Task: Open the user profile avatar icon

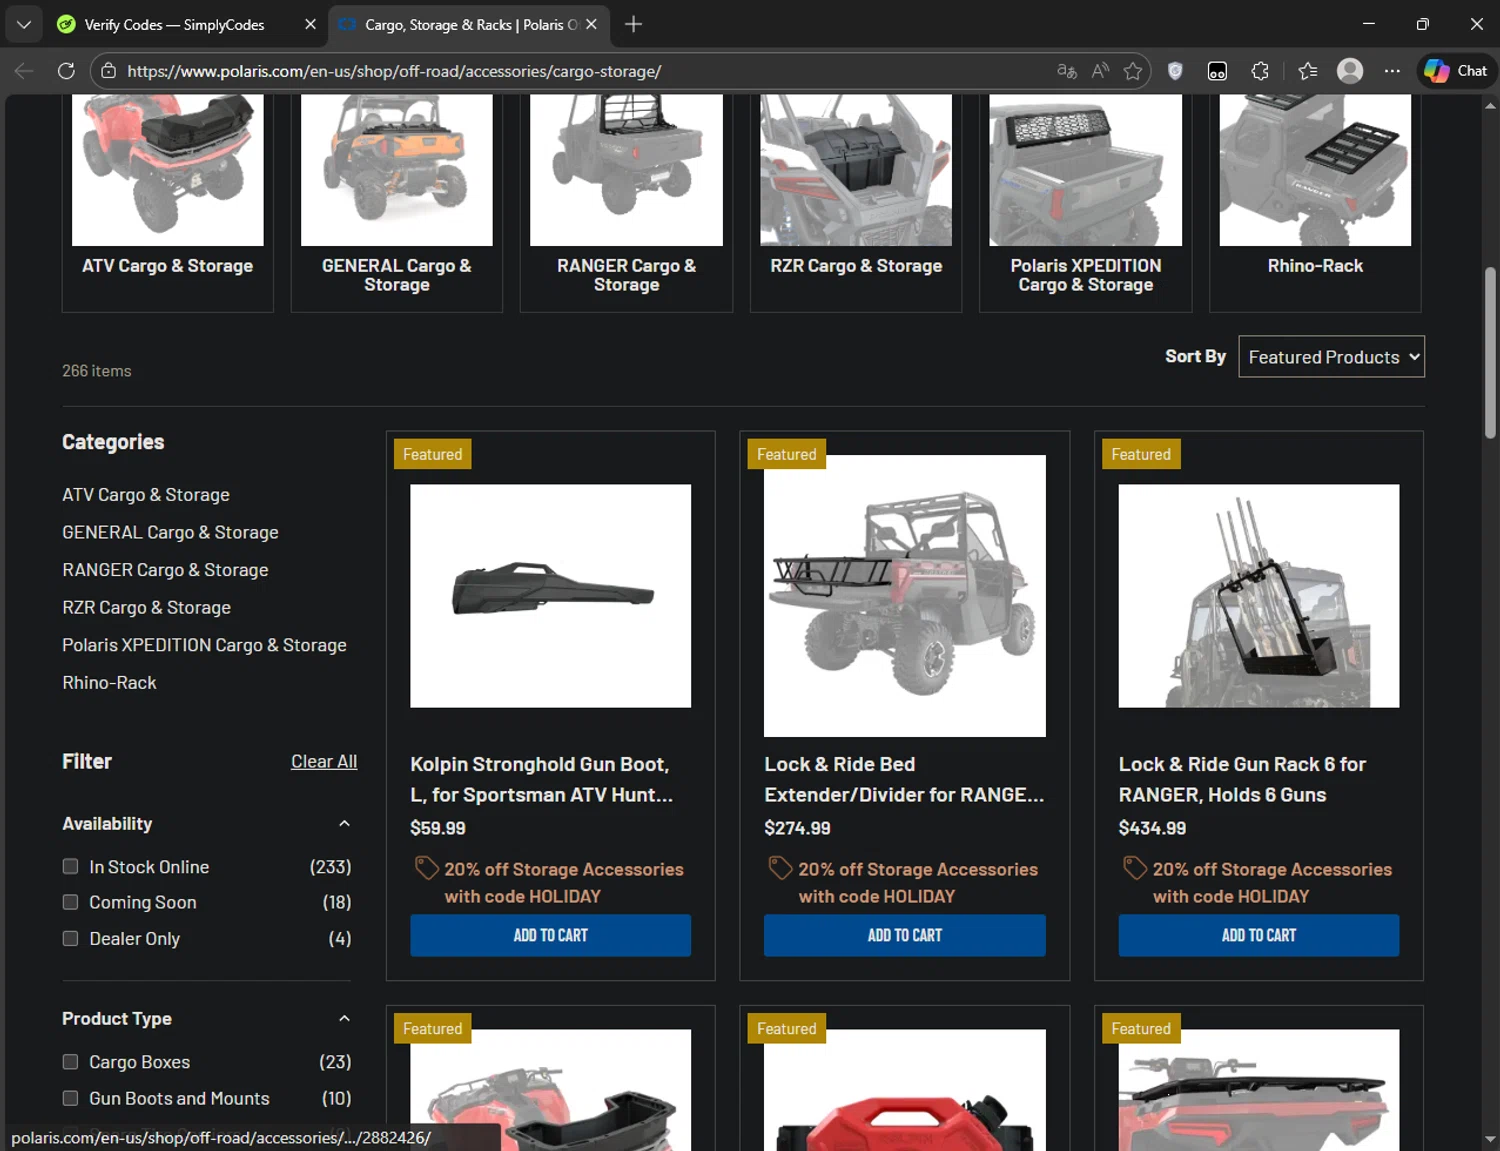Action: click(x=1350, y=71)
